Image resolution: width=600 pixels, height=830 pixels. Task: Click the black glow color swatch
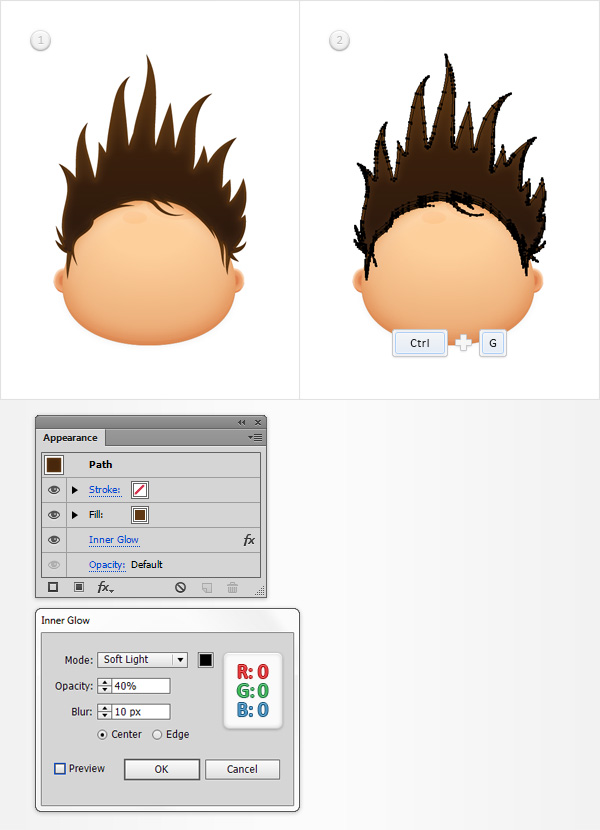coord(205,660)
